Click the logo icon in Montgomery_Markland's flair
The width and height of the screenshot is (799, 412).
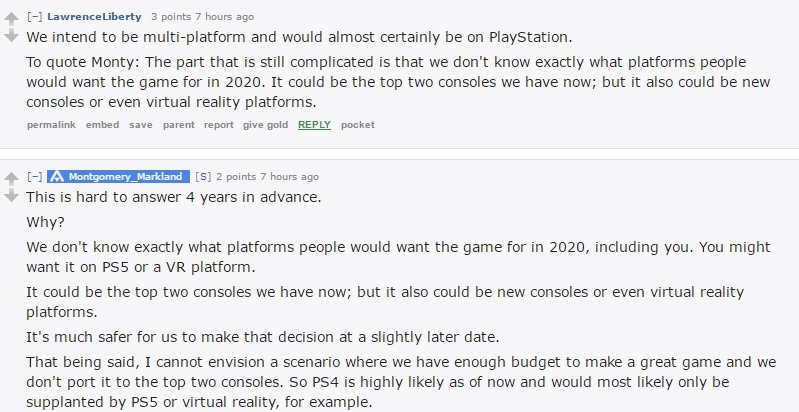[58, 177]
